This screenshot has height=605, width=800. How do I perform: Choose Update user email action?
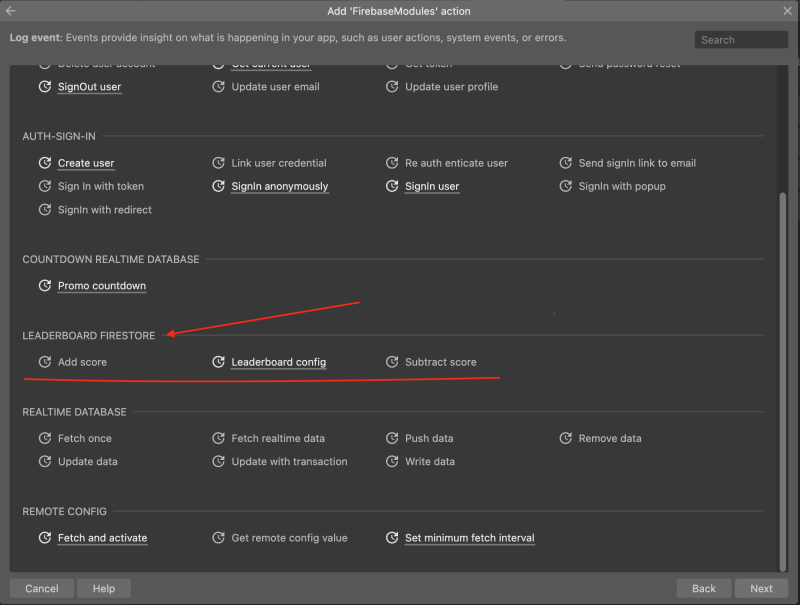276,87
